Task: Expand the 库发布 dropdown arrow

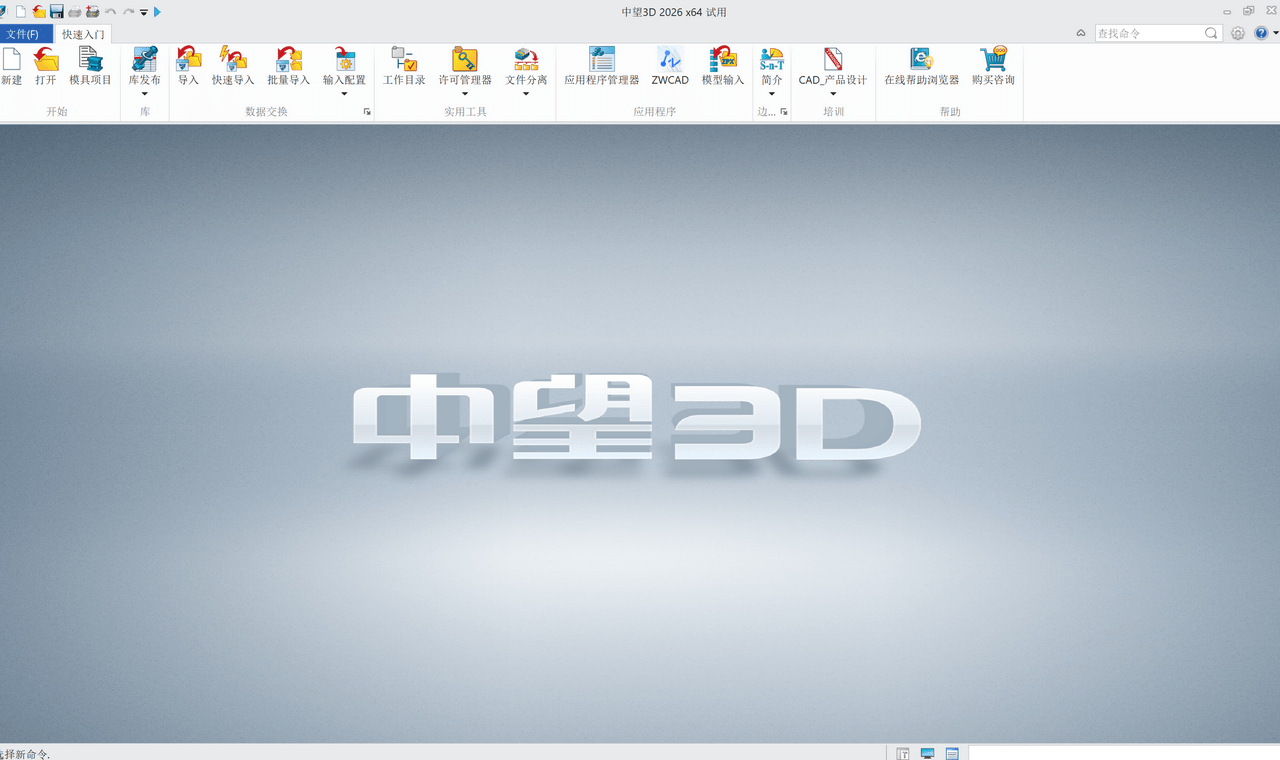Action: click(x=145, y=94)
